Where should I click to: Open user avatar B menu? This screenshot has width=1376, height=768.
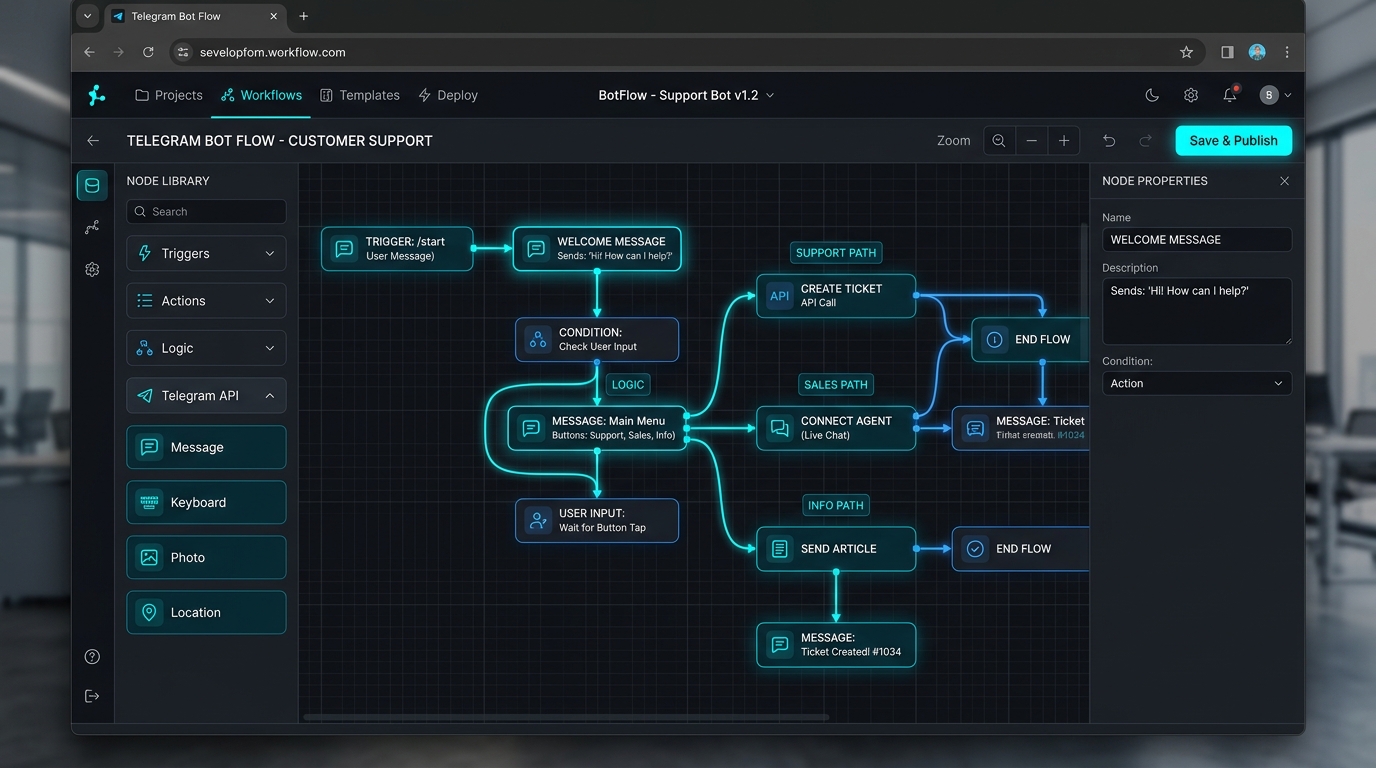(1274, 95)
